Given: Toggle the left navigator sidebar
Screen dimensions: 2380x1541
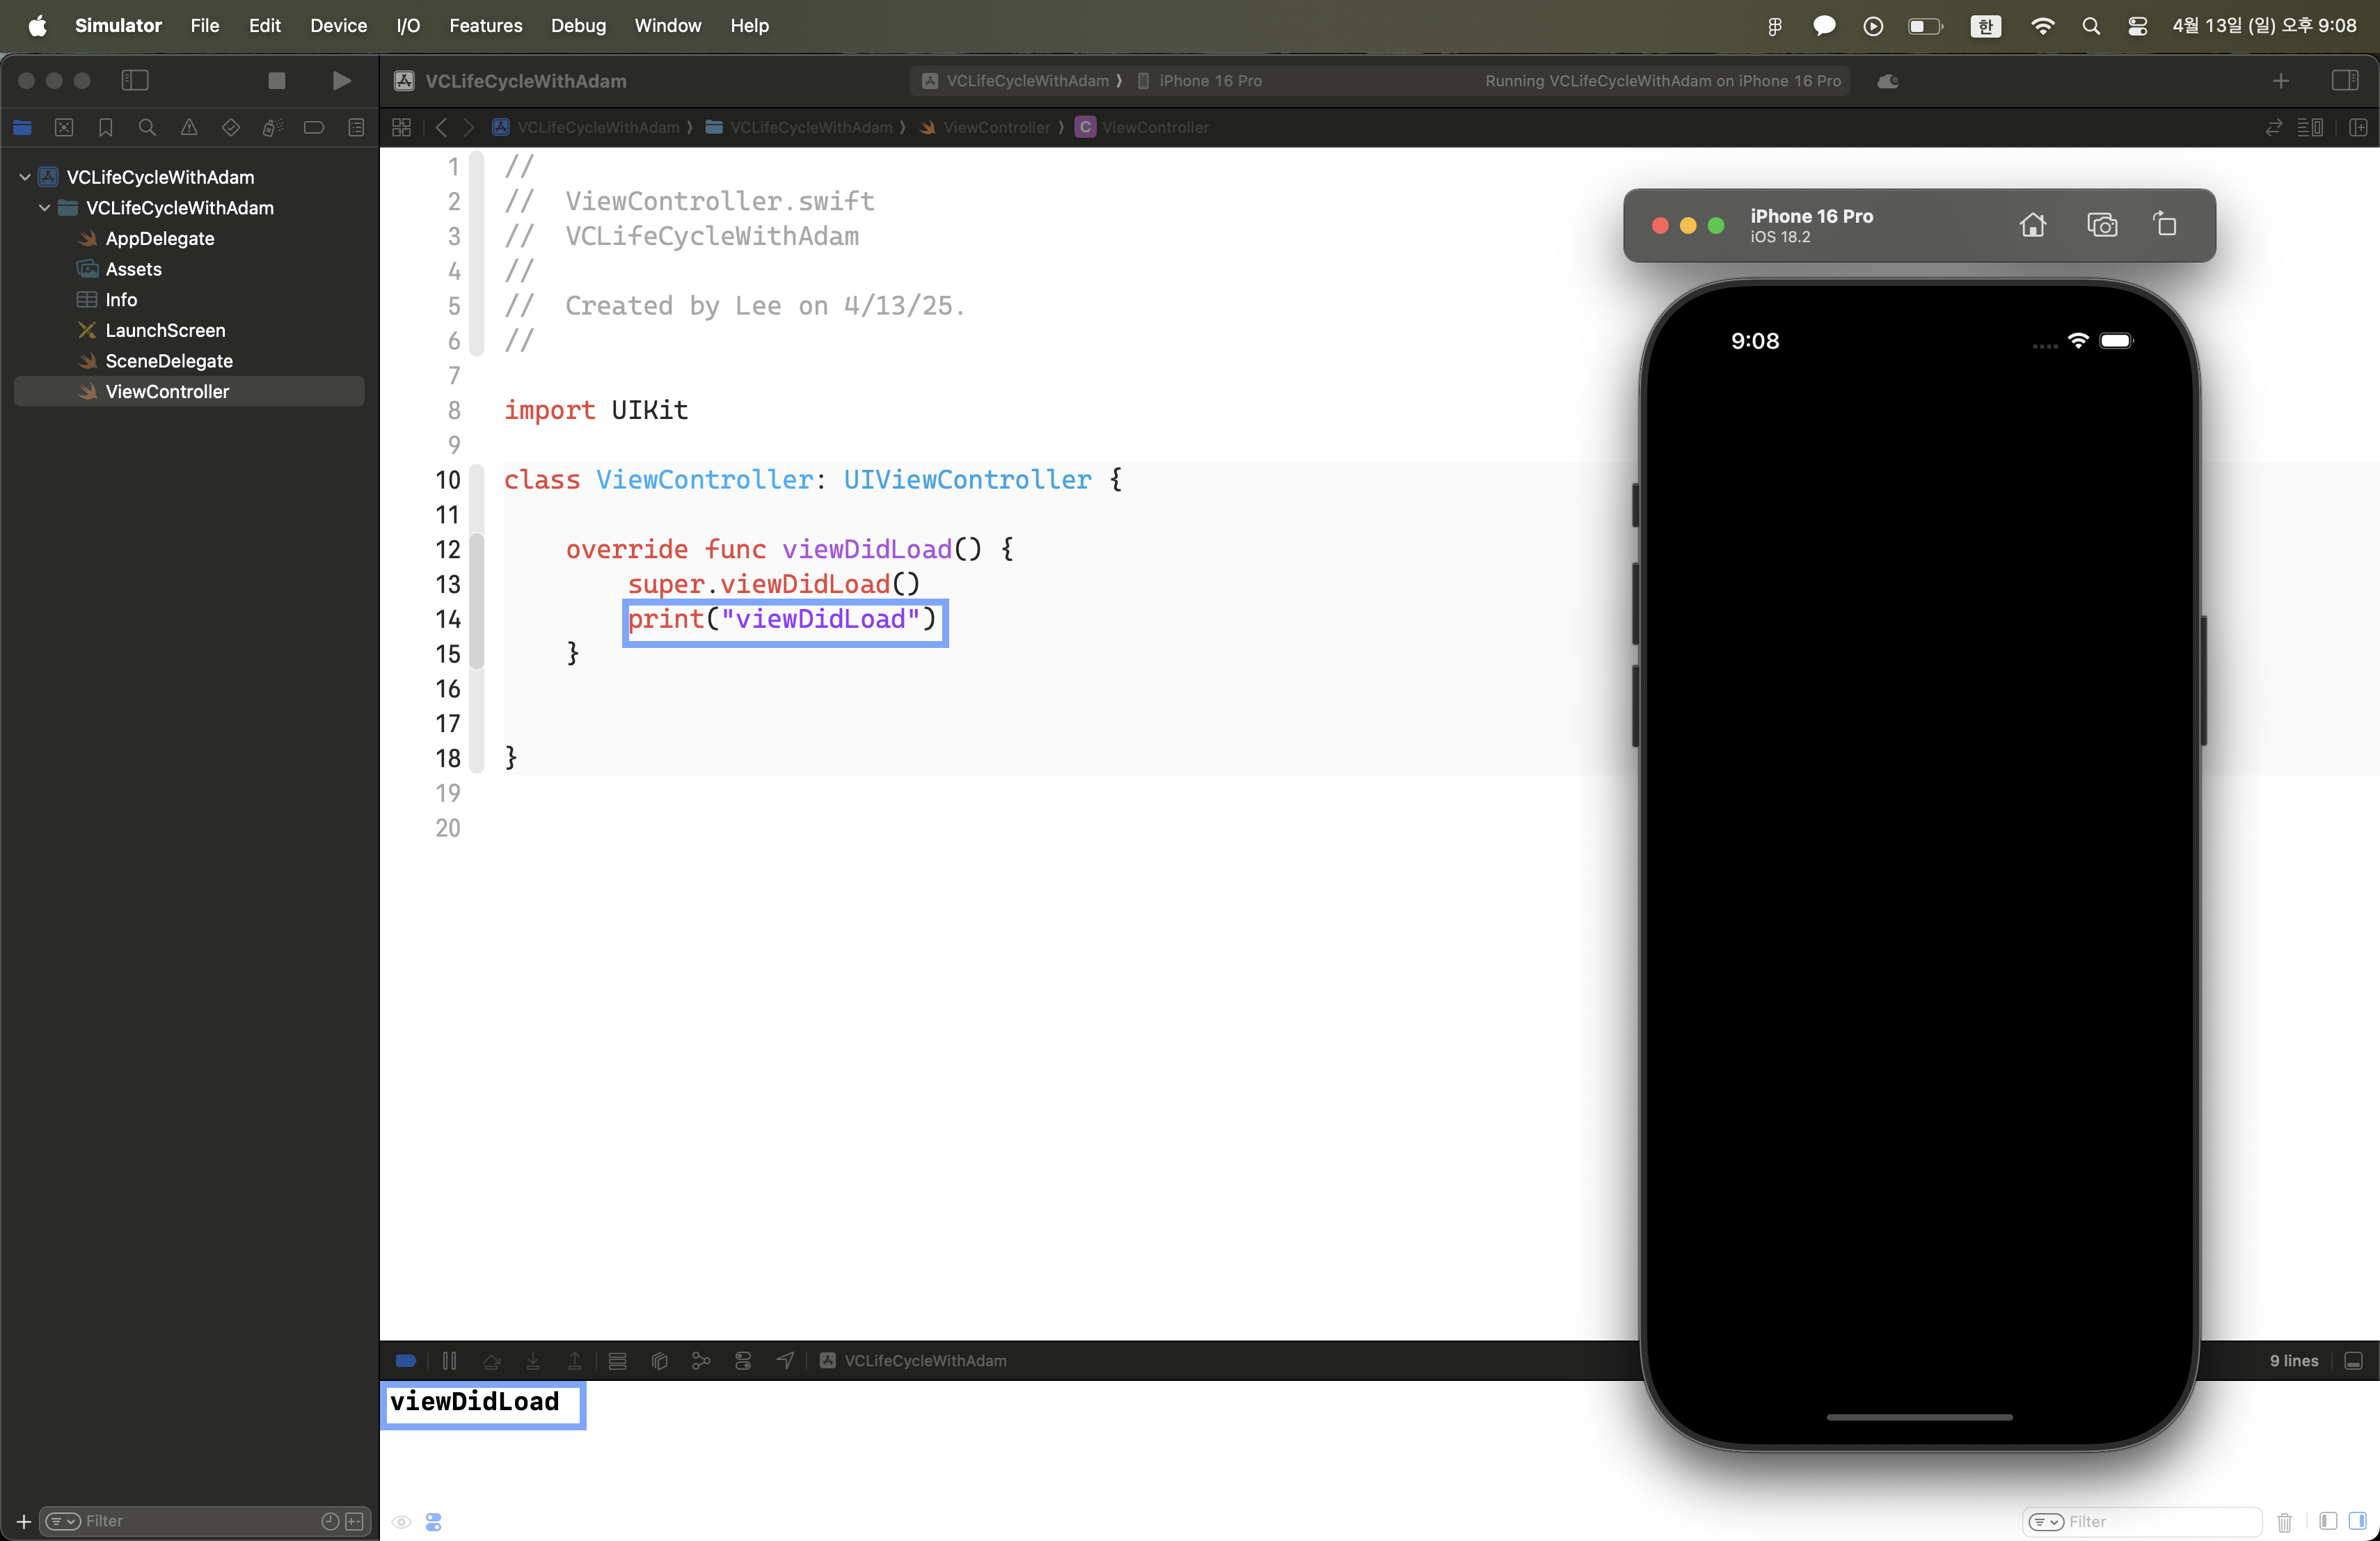Looking at the screenshot, I should click(x=135, y=81).
